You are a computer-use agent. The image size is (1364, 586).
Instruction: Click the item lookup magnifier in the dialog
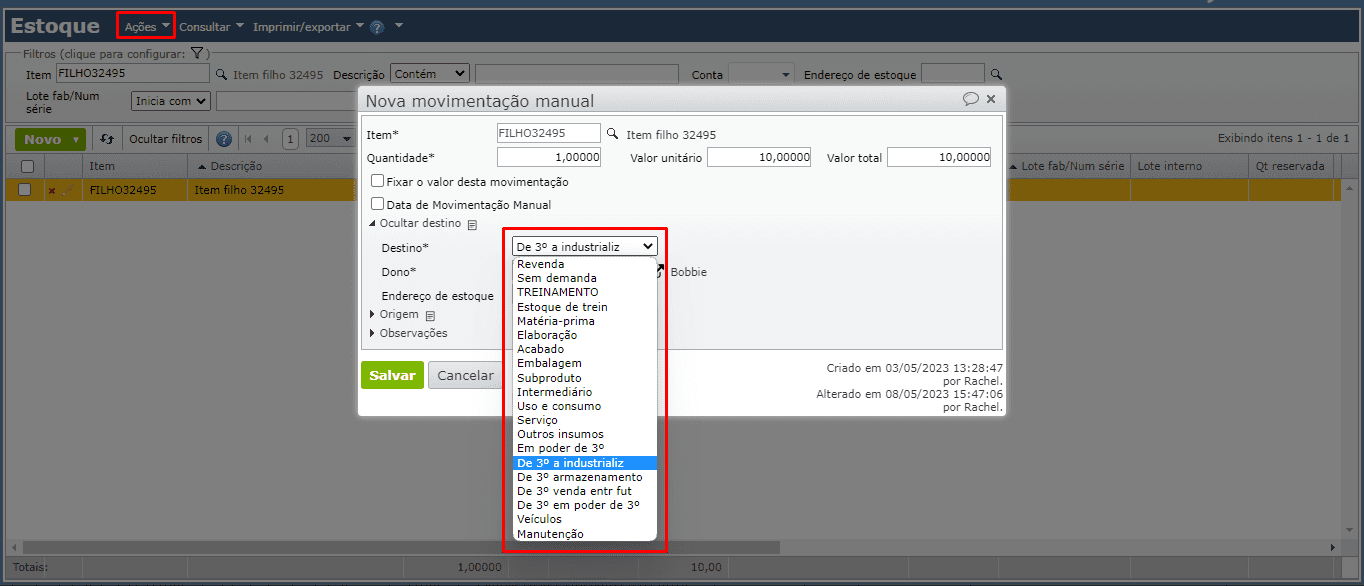click(x=613, y=133)
